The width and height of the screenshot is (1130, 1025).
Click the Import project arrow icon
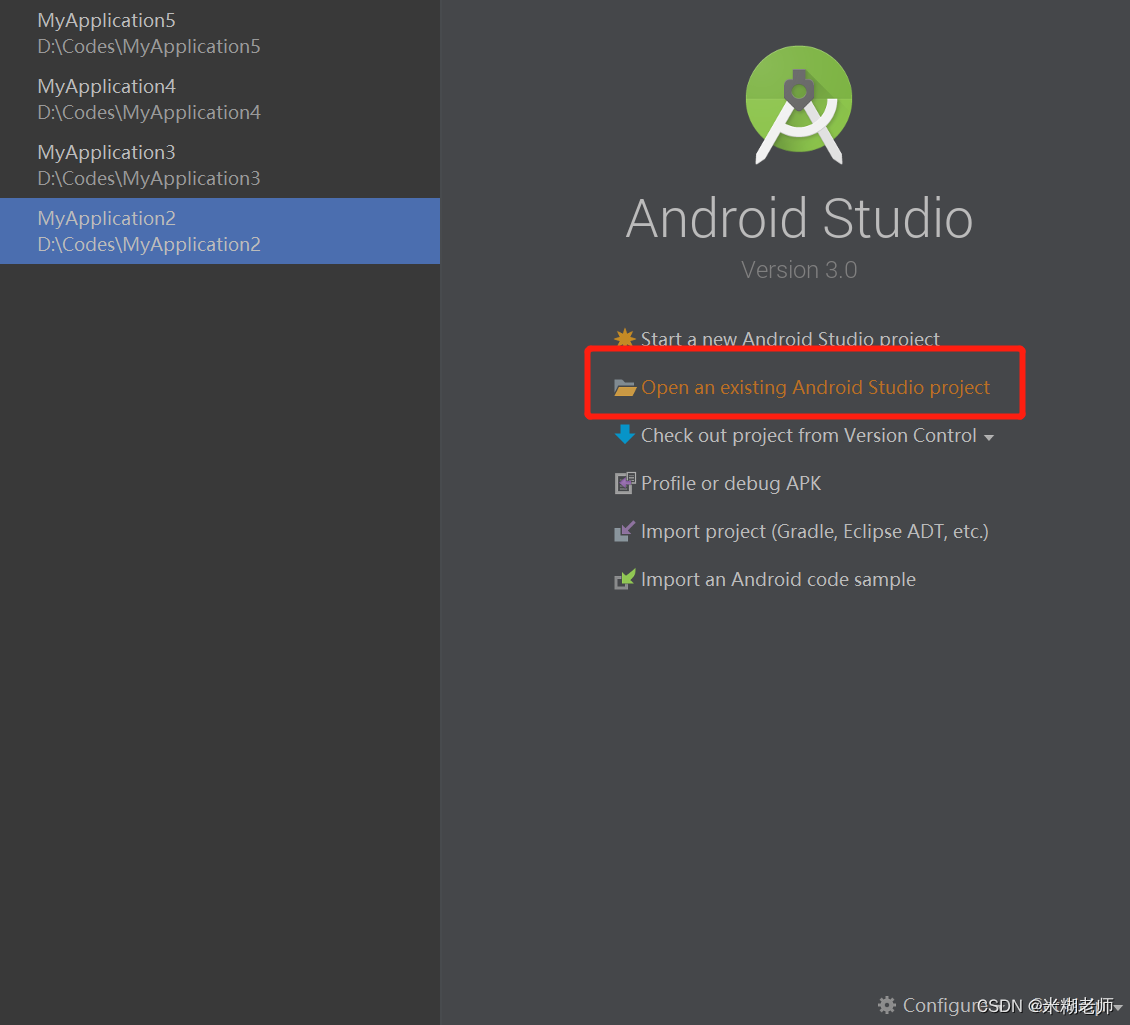coord(624,531)
